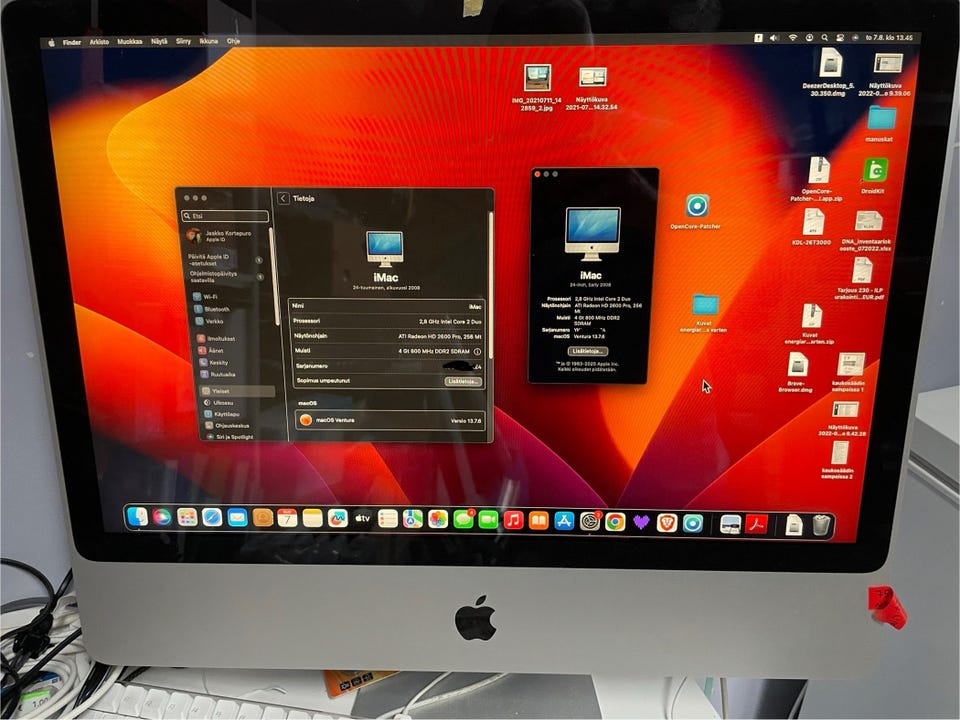Click the menu bar date and time
This screenshot has height=720, width=960.
pos(889,38)
